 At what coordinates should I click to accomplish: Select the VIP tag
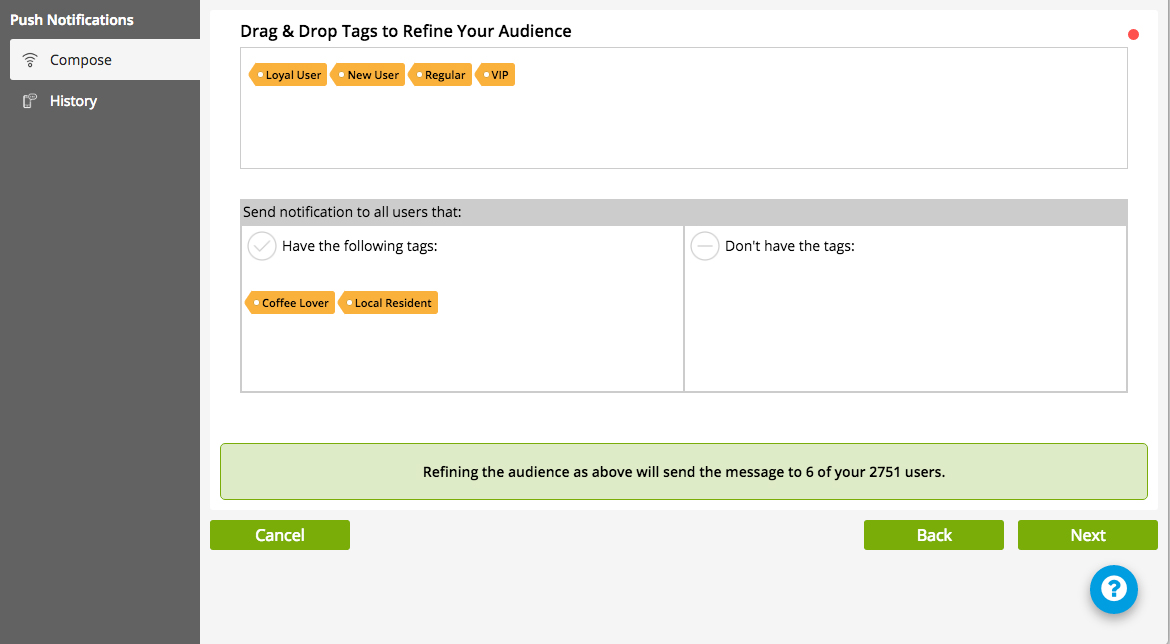tap(496, 75)
